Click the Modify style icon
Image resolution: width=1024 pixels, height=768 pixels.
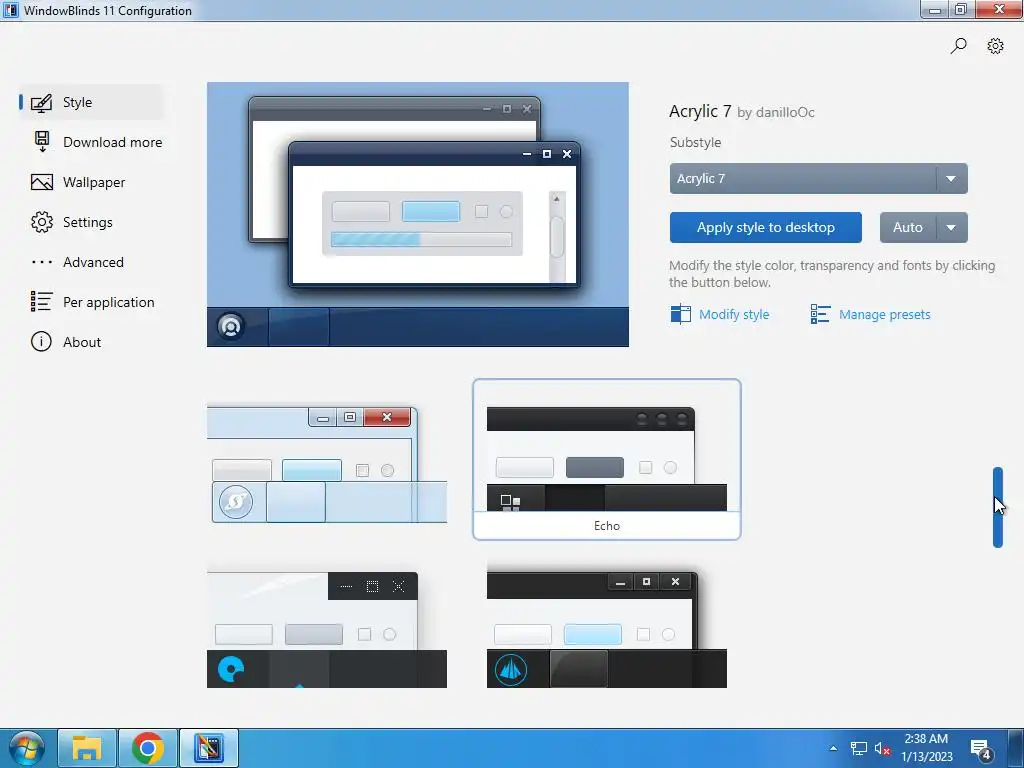680,314
